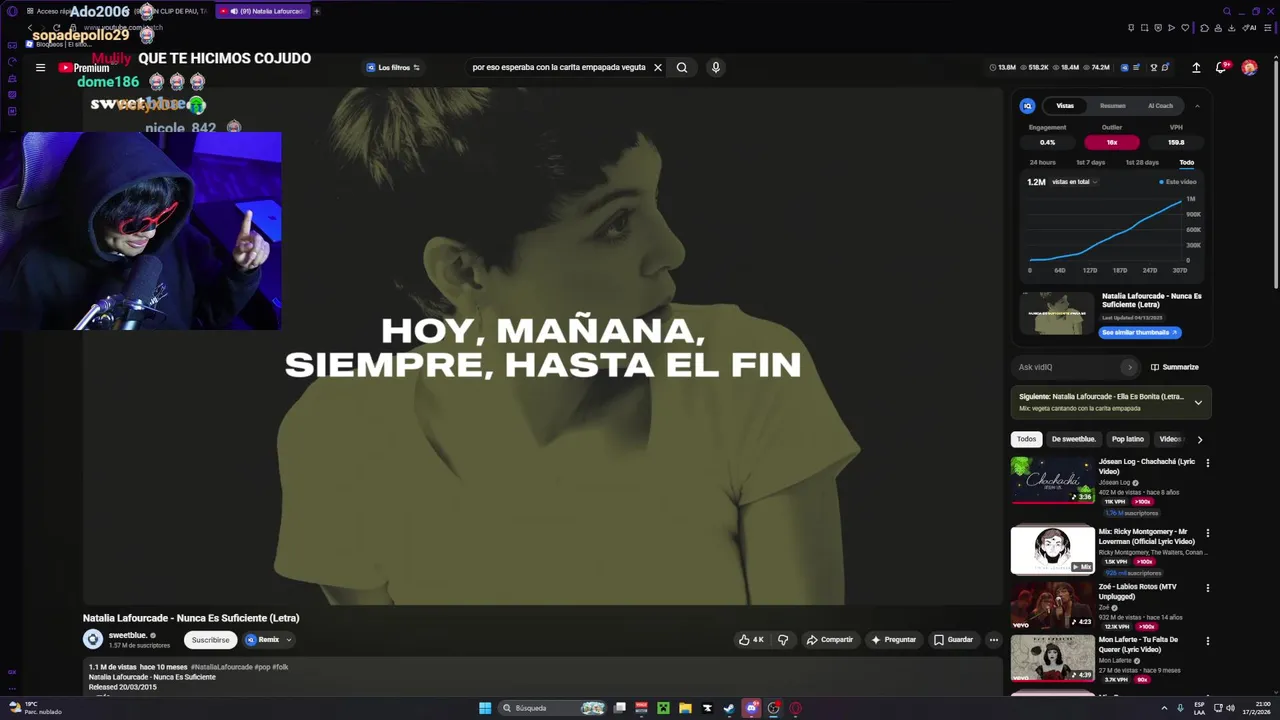
Task: Select the Pop latino chip
Action: coord(1128,439)
